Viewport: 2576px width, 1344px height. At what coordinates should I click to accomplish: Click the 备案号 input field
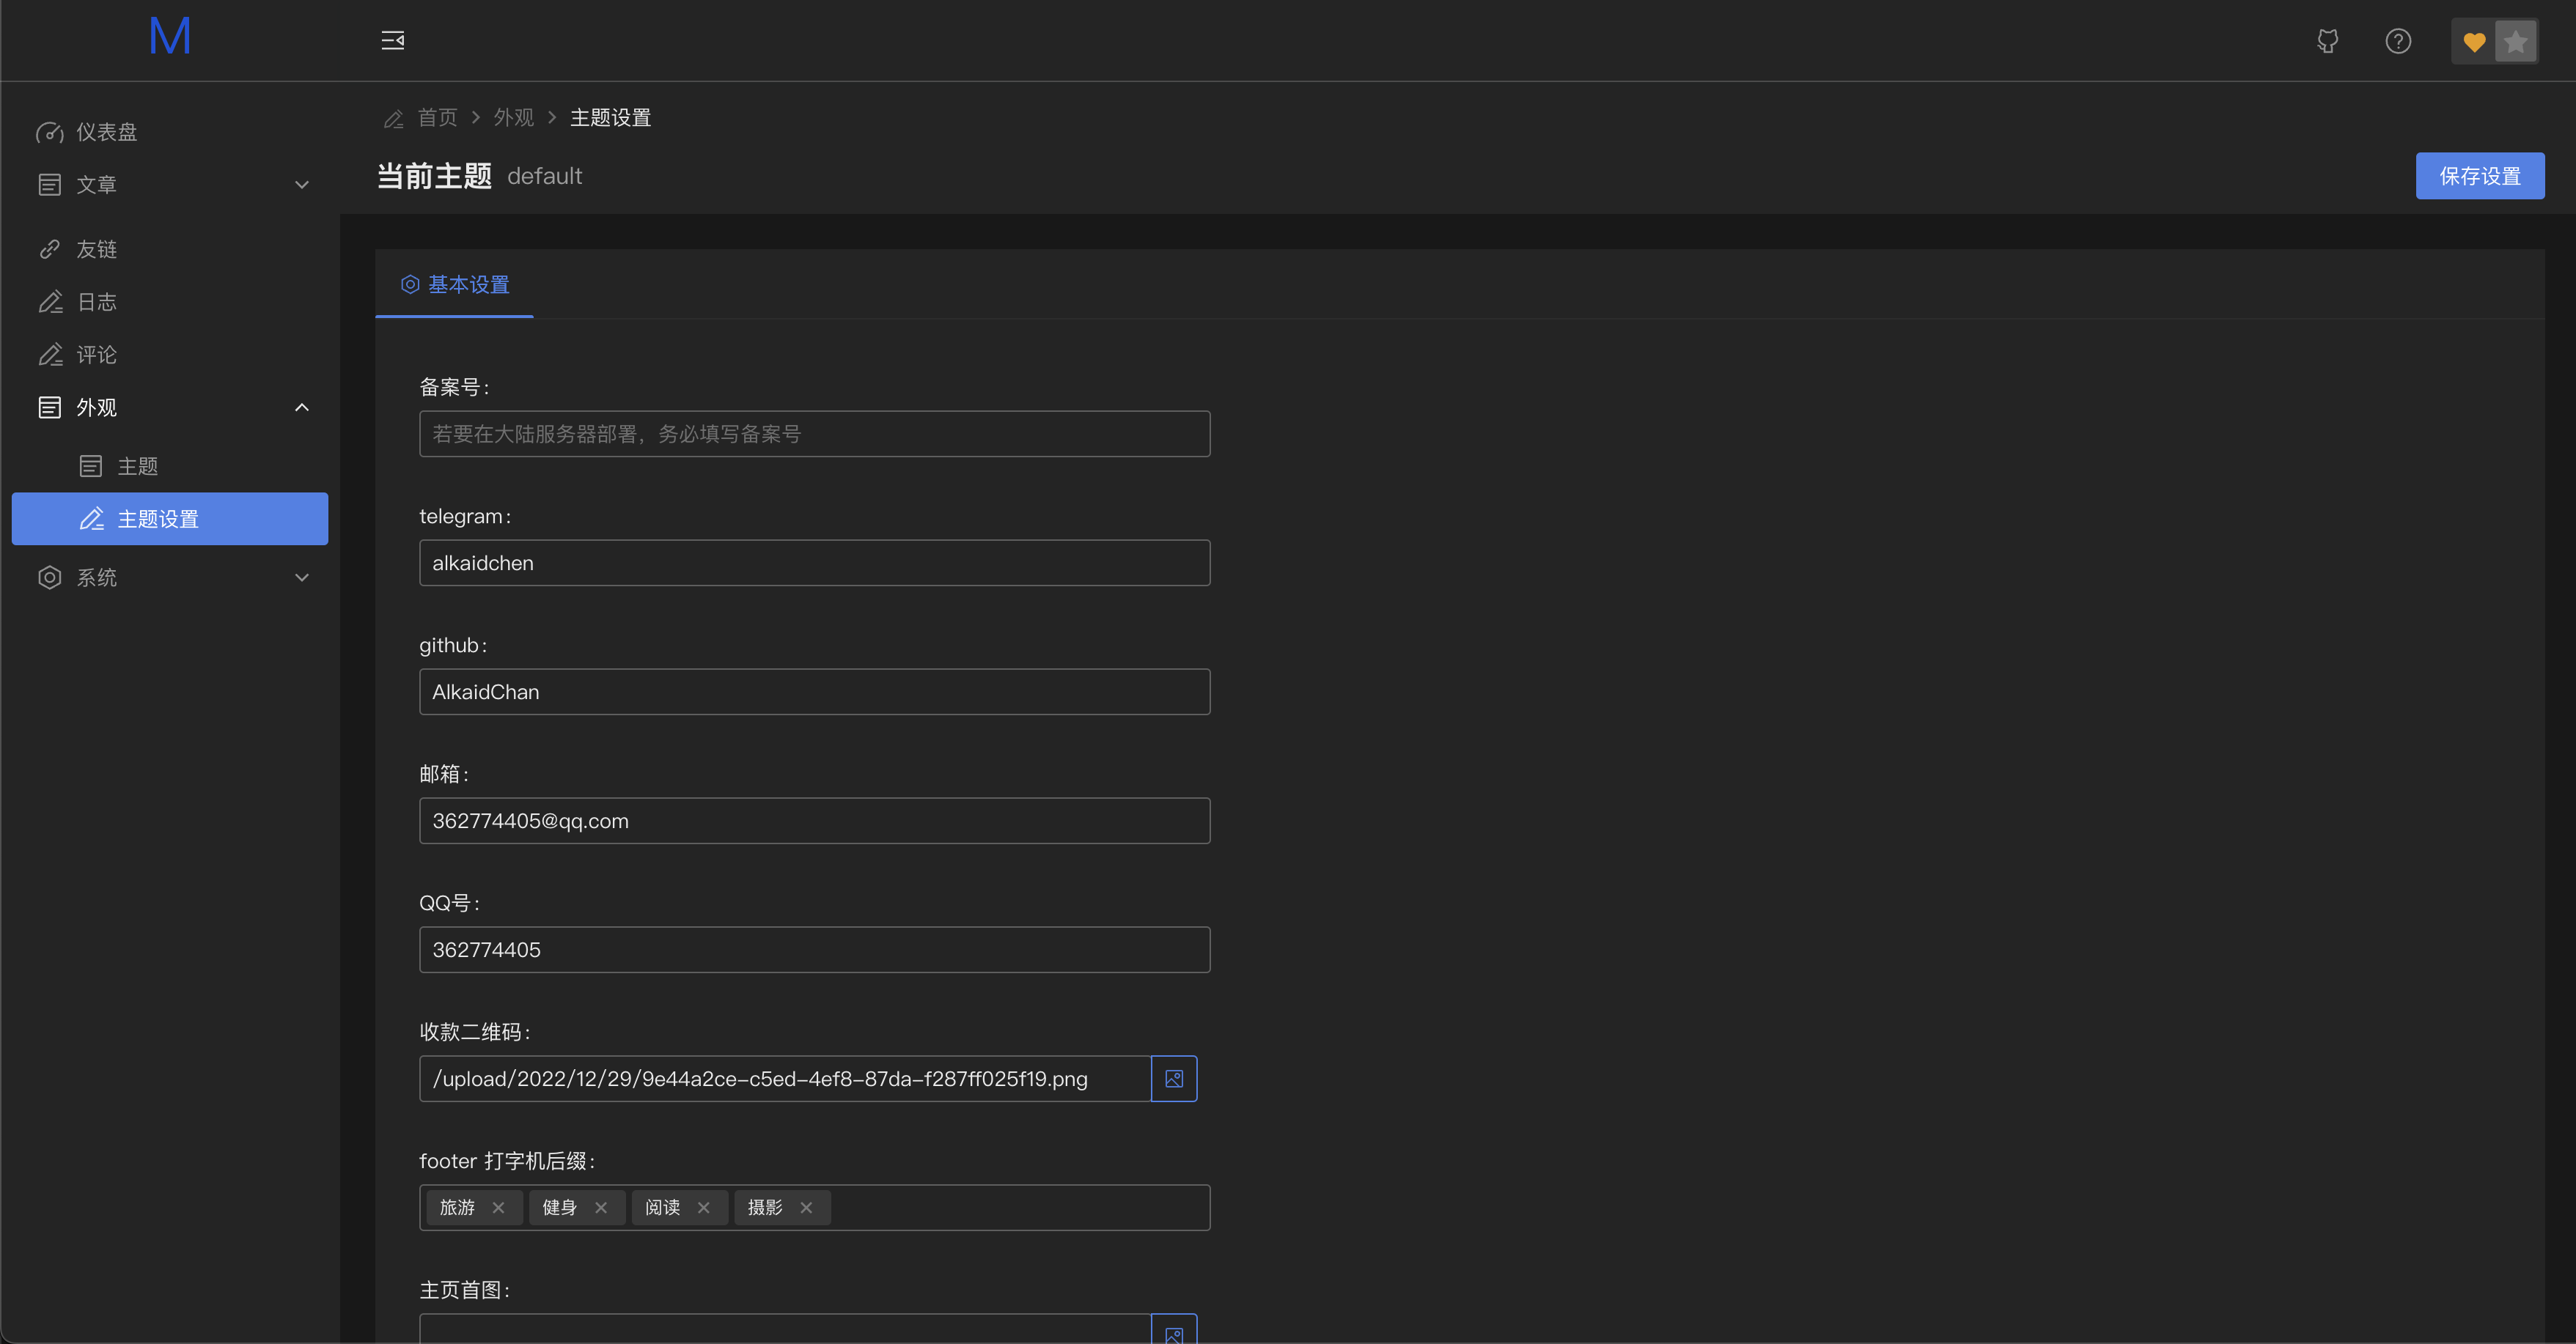(814, 434)
